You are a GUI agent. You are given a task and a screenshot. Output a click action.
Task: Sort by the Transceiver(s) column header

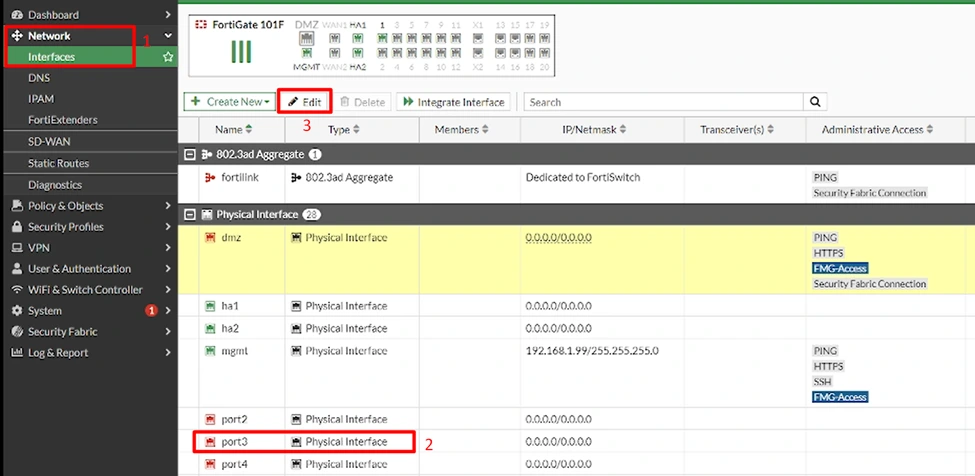[x=737, y=130]
